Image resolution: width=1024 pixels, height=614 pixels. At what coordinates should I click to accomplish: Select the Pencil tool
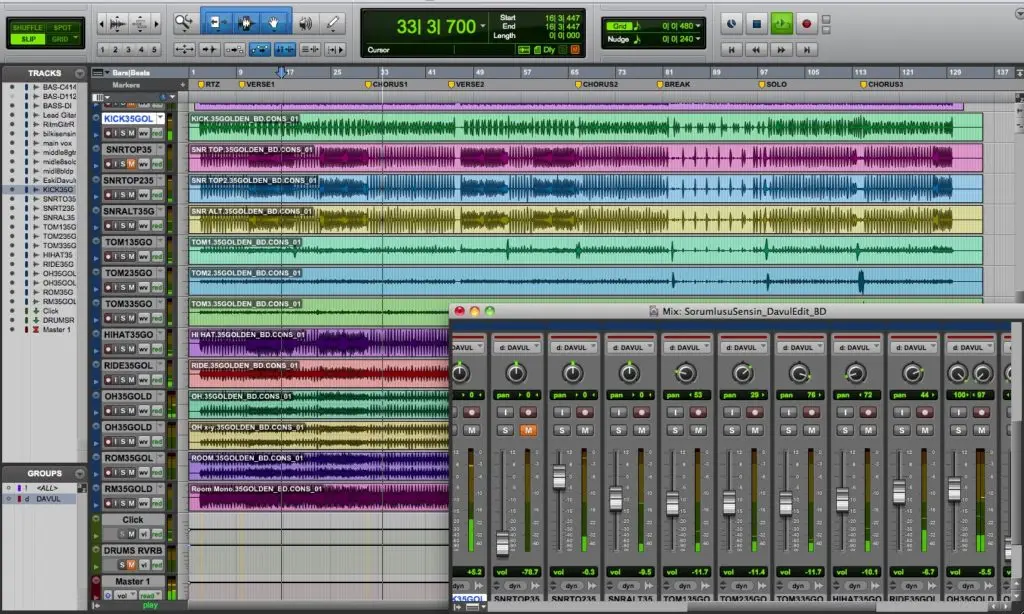[332, 20]
